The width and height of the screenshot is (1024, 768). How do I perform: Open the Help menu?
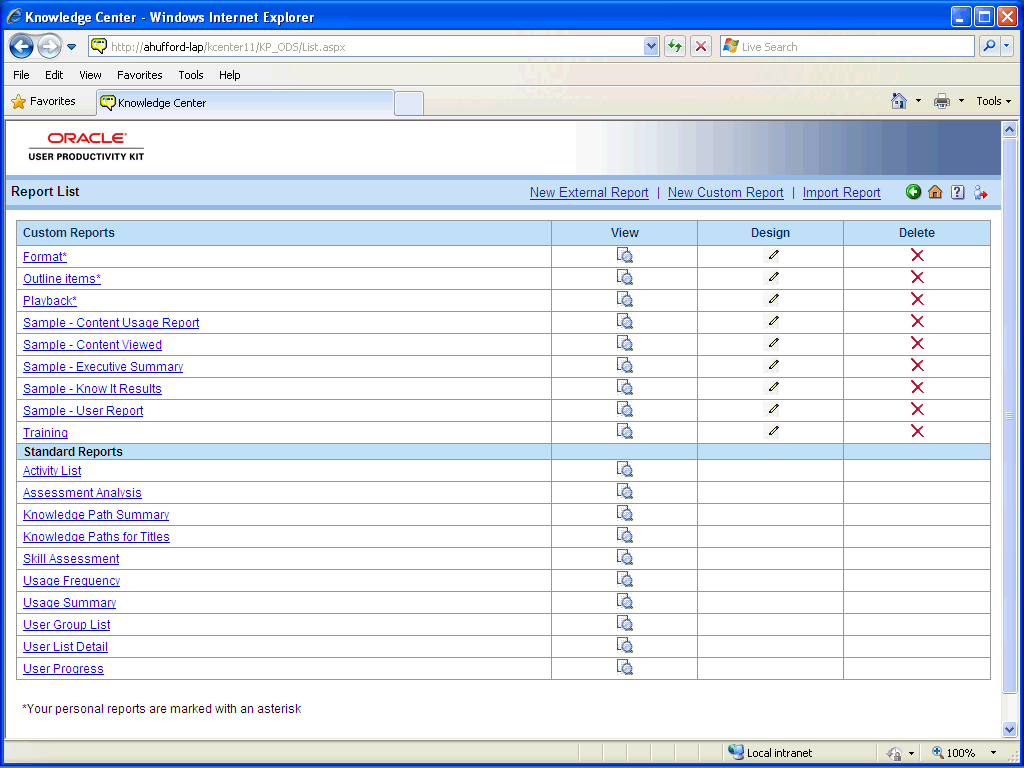(x=229, y=75)
